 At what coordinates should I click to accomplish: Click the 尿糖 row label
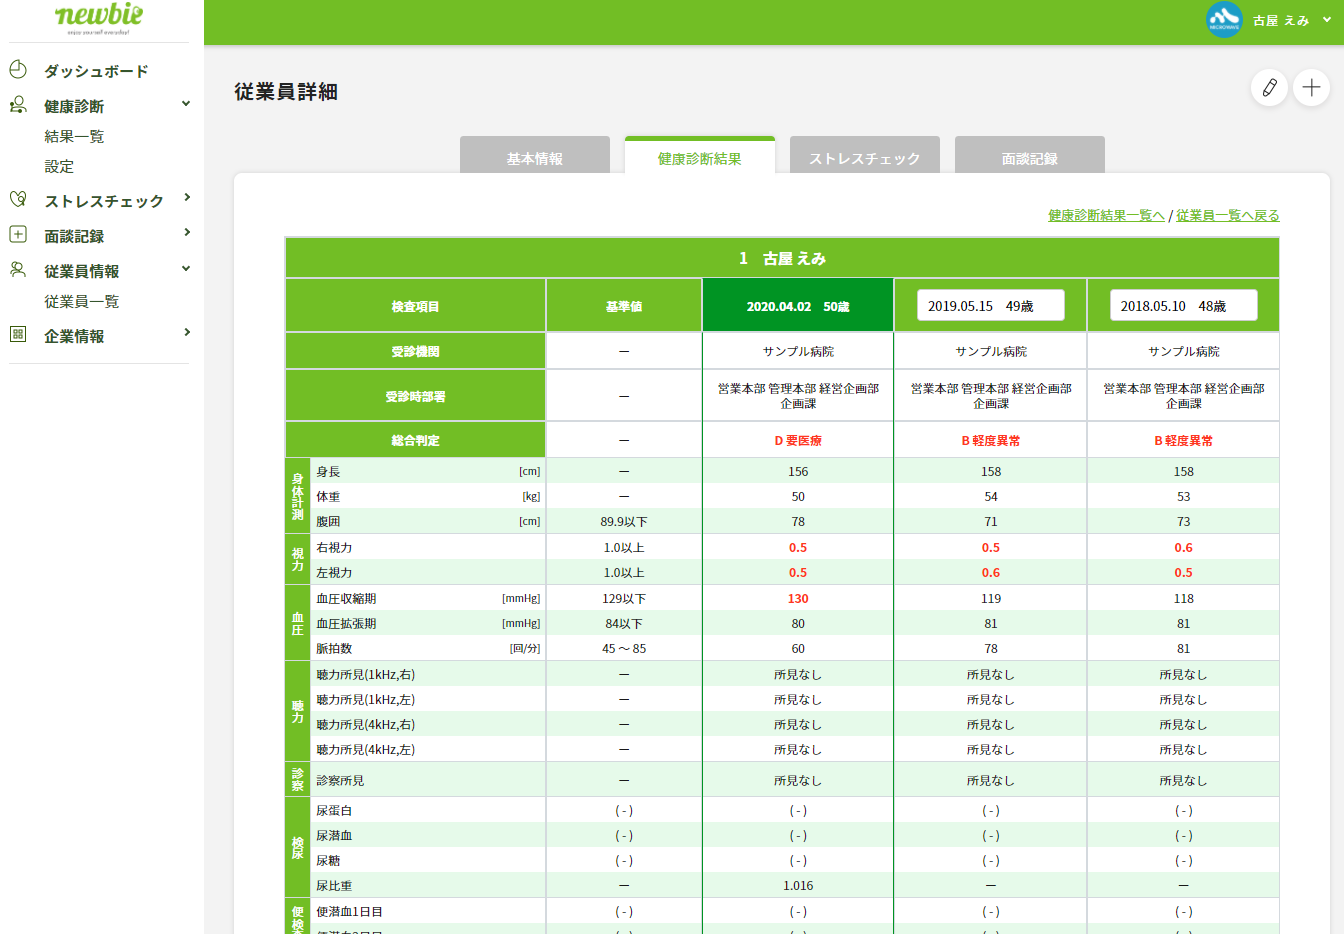[x=328, y=860]
